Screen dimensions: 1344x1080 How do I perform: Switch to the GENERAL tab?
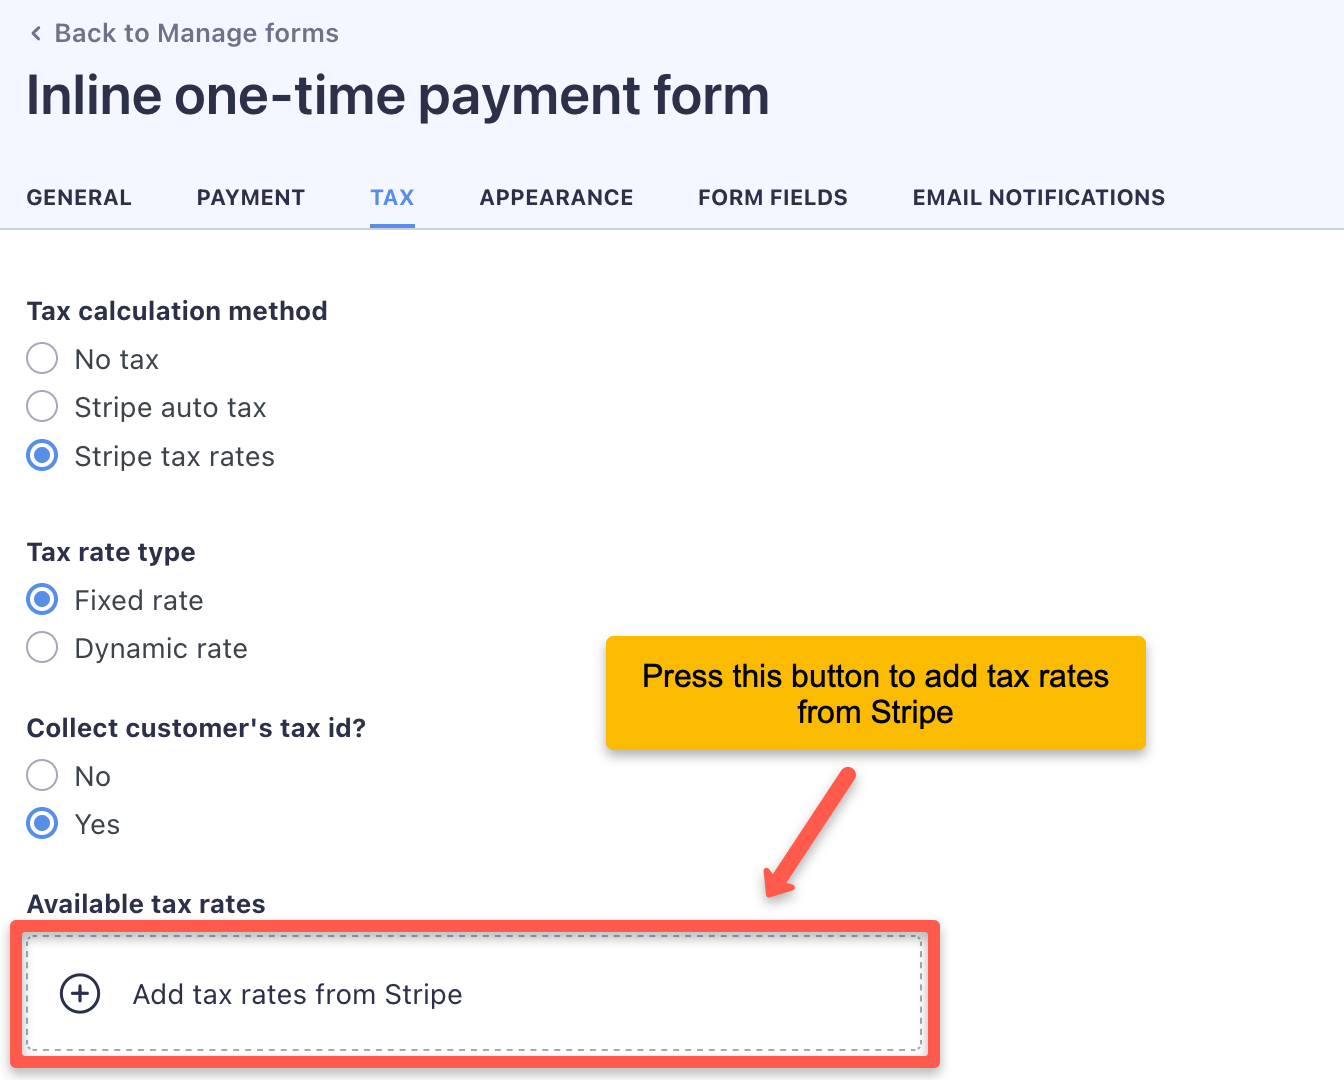(x=79, y=197)
